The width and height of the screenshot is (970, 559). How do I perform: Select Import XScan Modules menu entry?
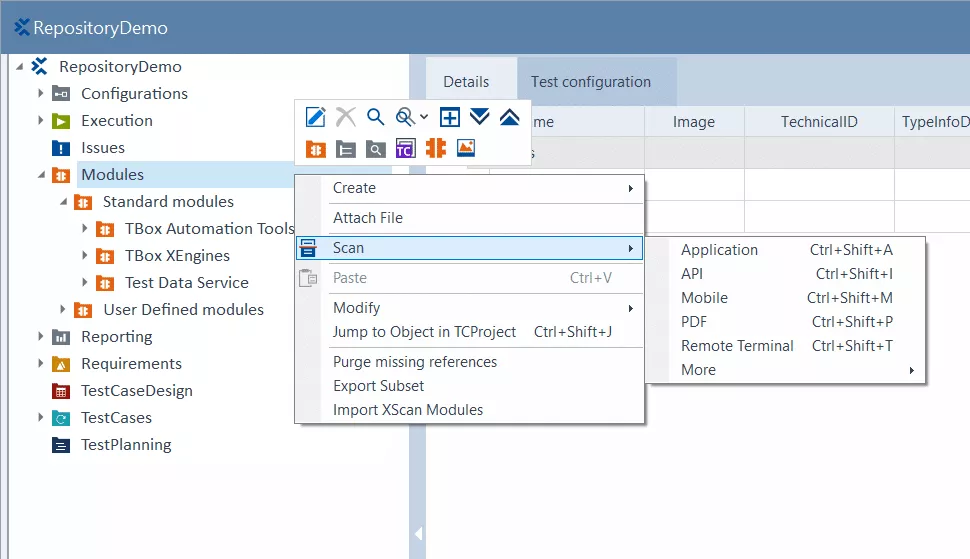(407, 409)
